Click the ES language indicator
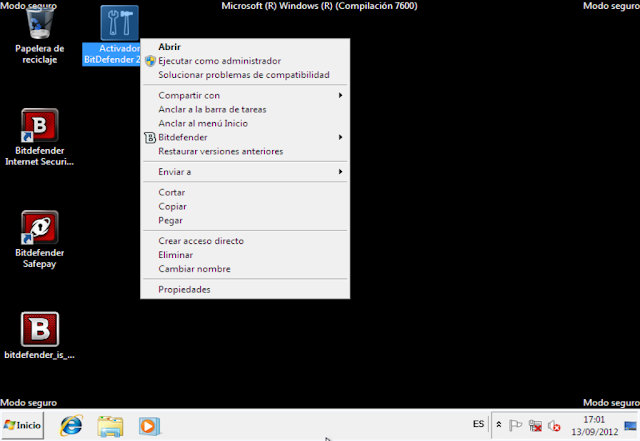Screen dimensions: 640x441 point(478,424)
